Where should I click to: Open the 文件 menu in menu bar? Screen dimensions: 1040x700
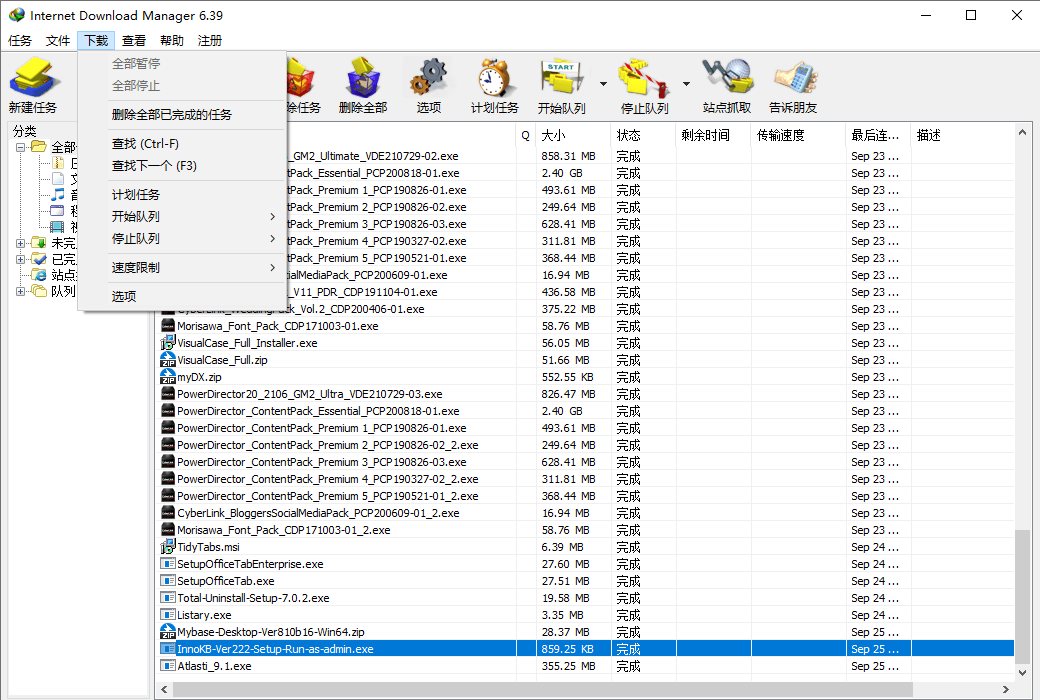click(x=58, y=40)
